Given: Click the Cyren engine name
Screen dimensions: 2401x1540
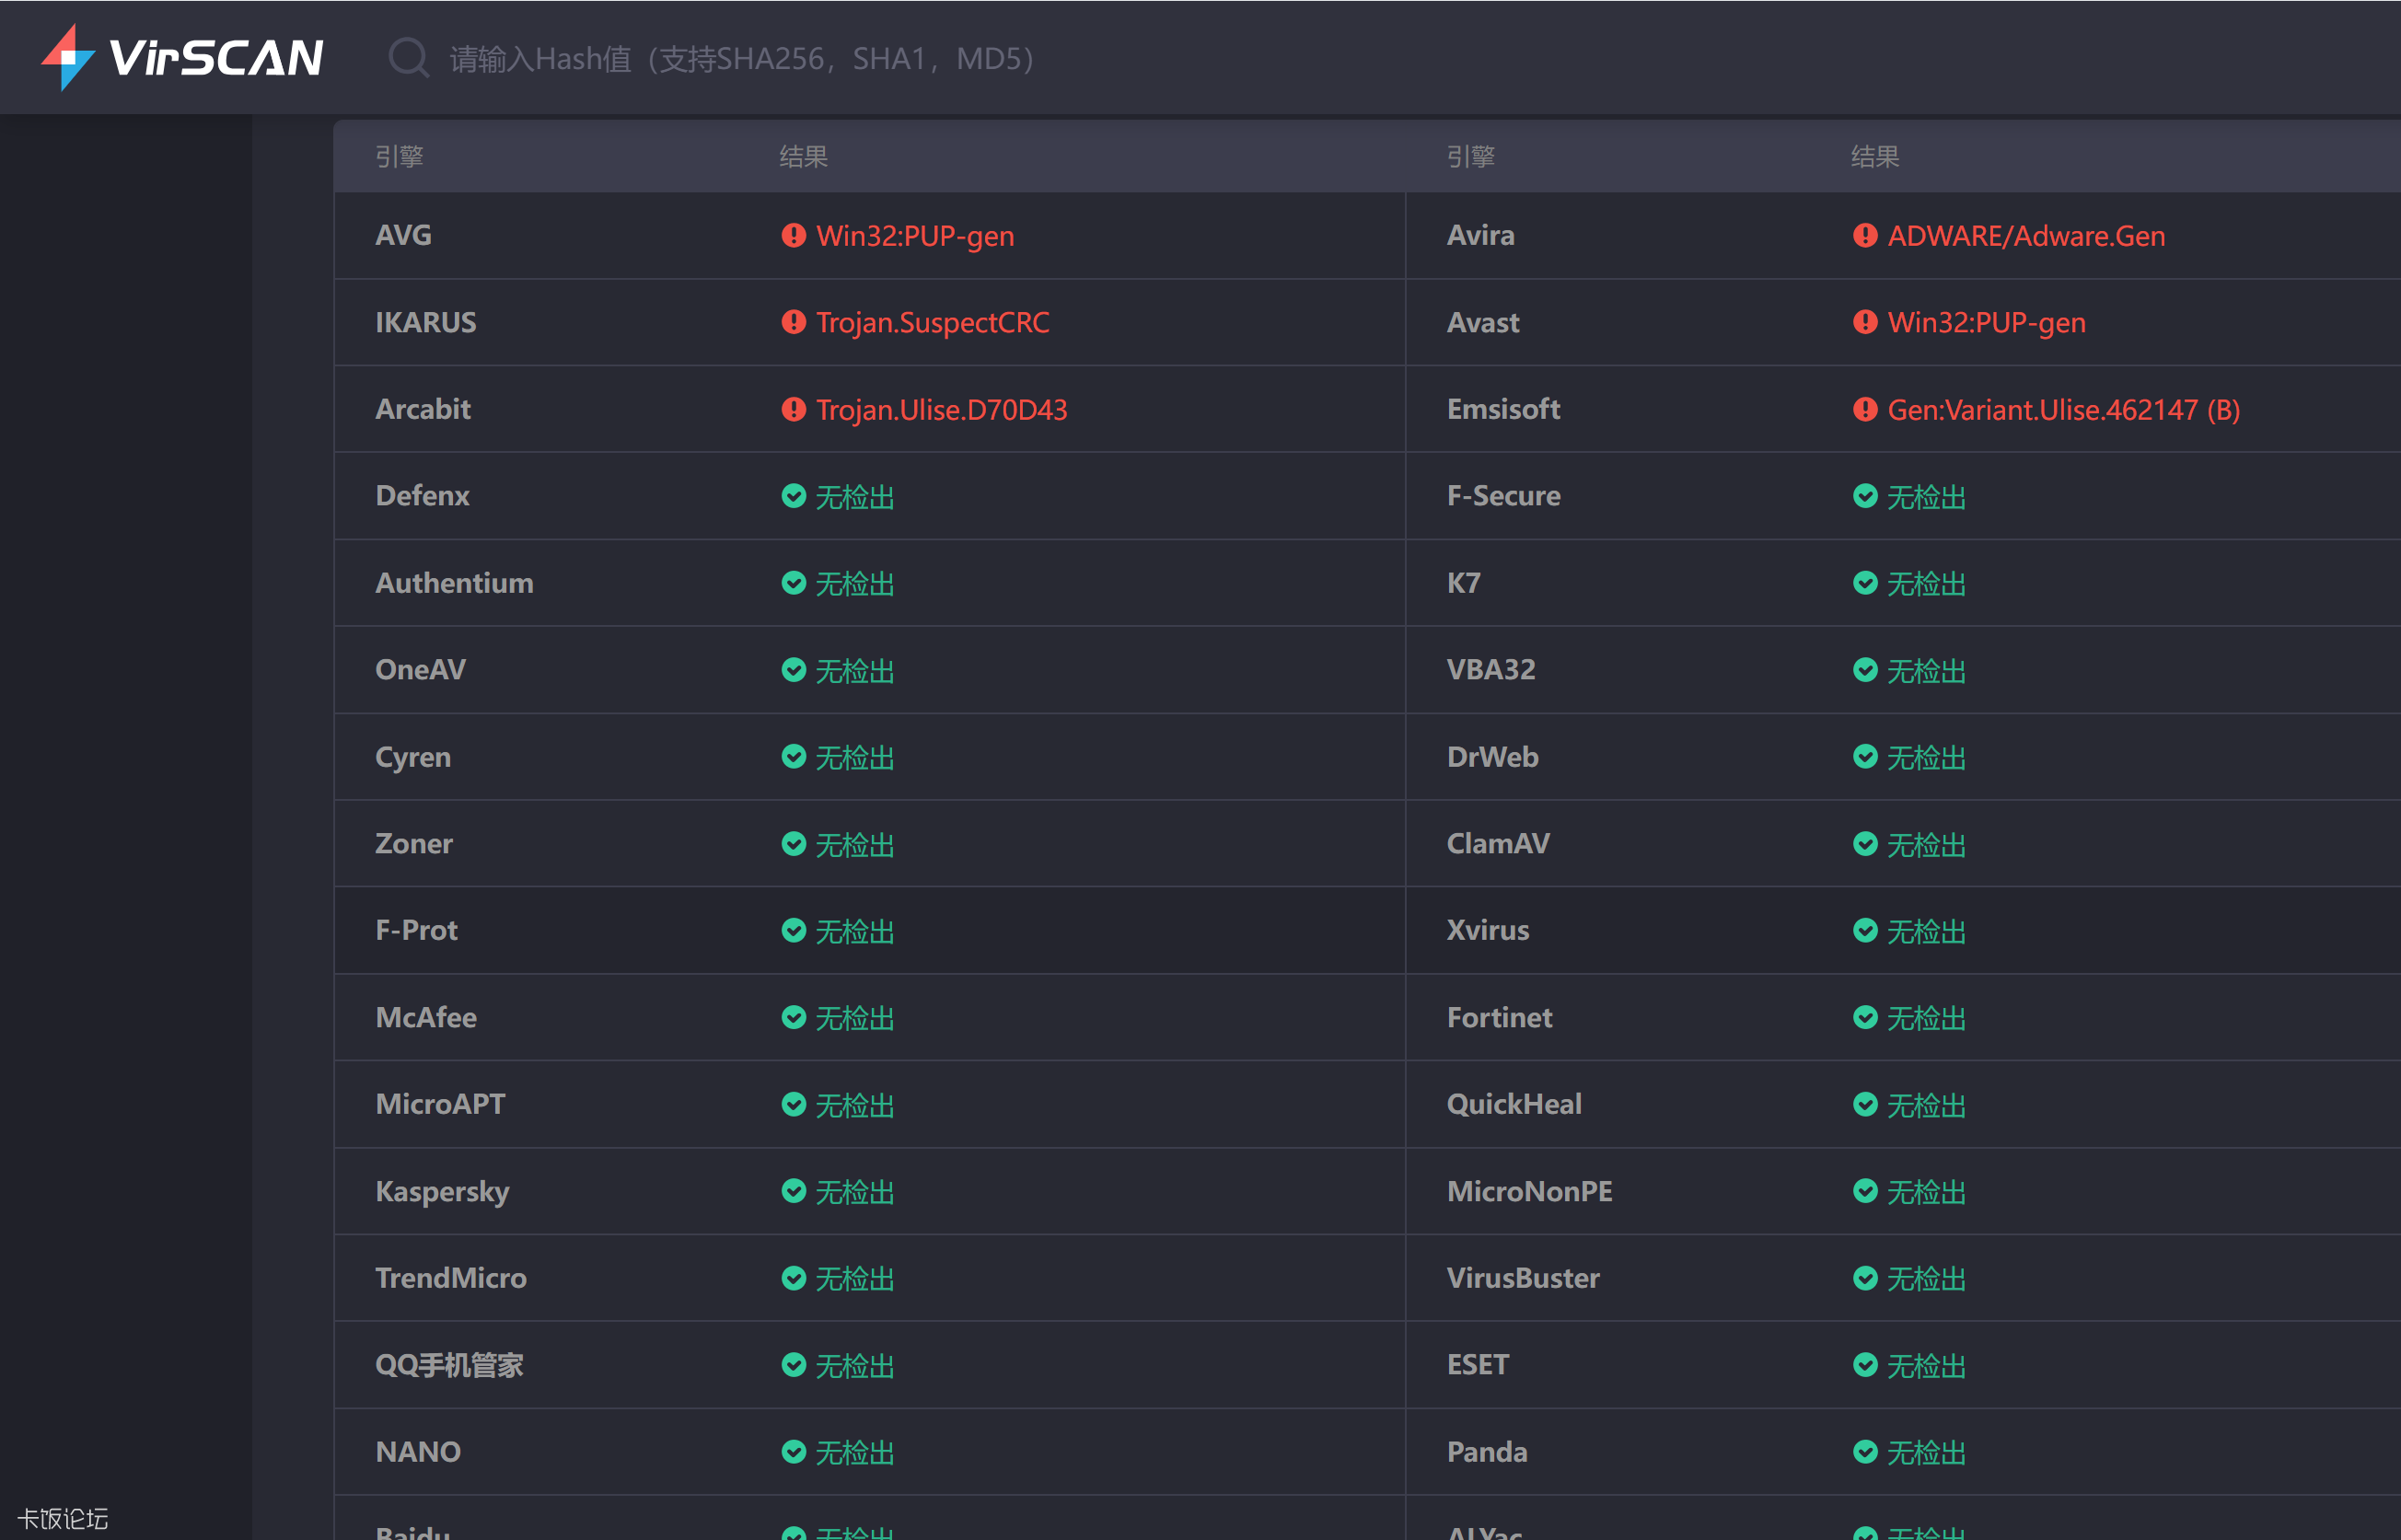Looking at the screenshot, I should [413, 757].
